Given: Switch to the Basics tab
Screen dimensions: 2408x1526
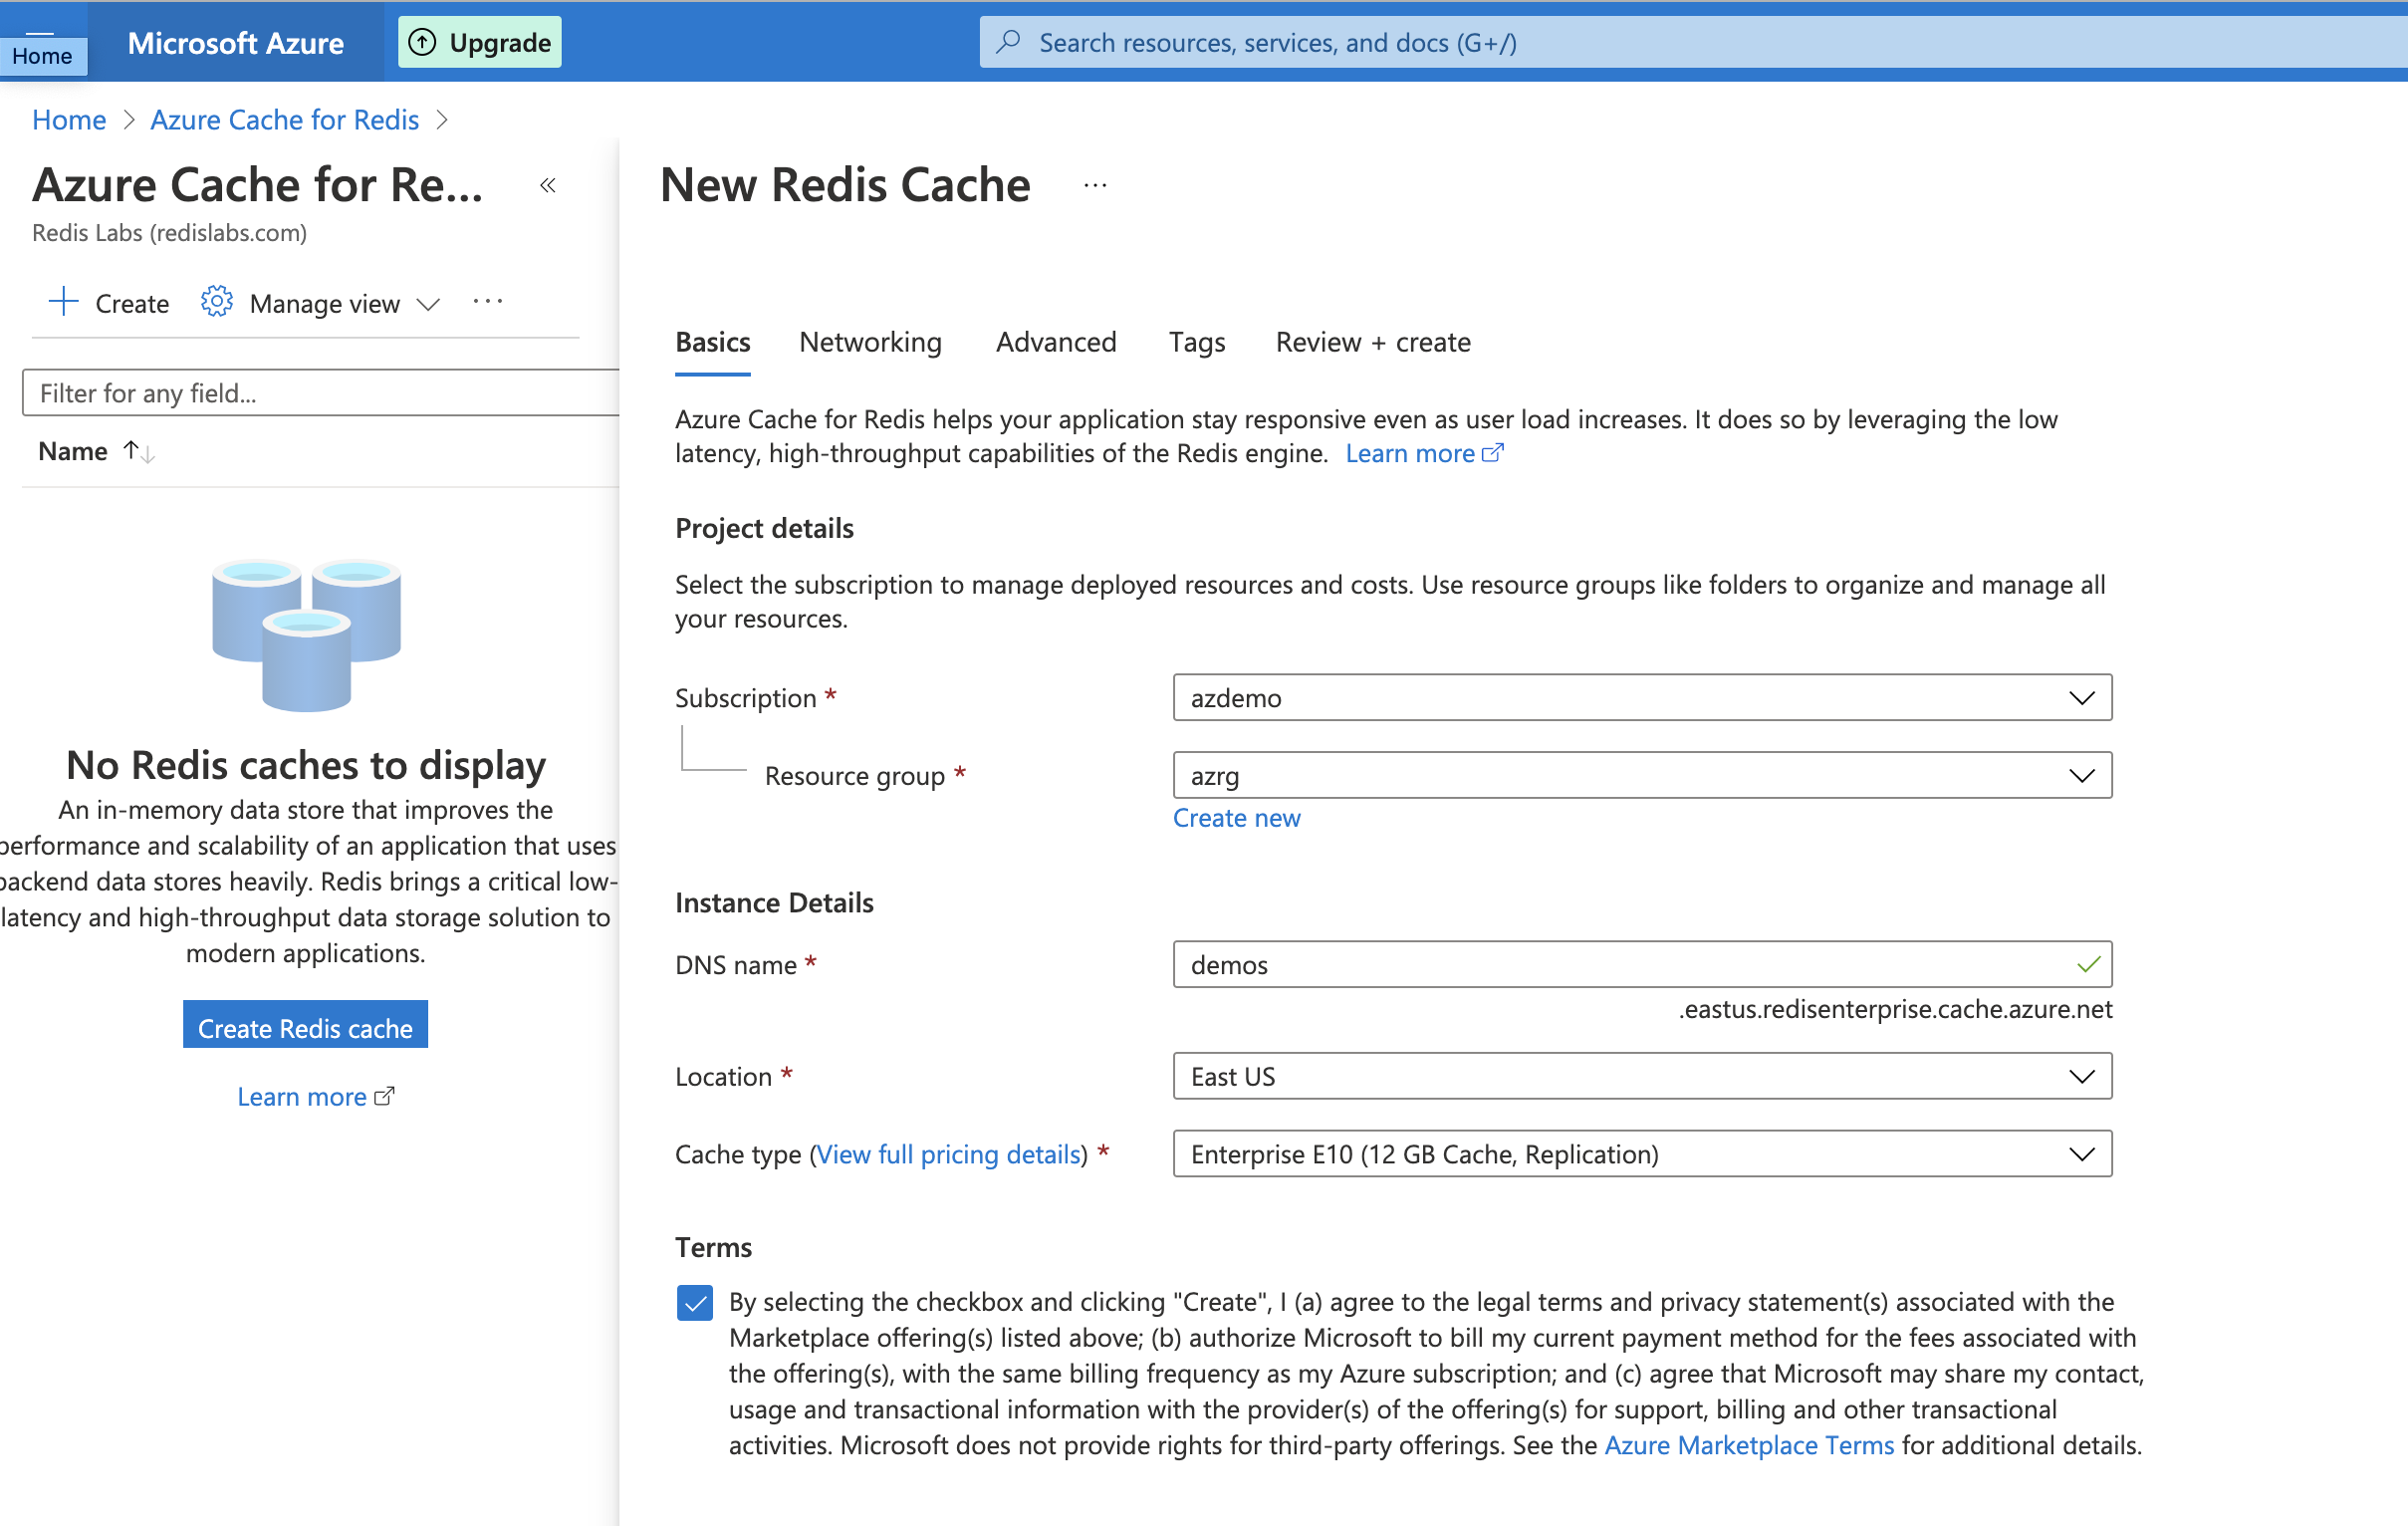Looking at the screenshot, I should tap(712, 342).
